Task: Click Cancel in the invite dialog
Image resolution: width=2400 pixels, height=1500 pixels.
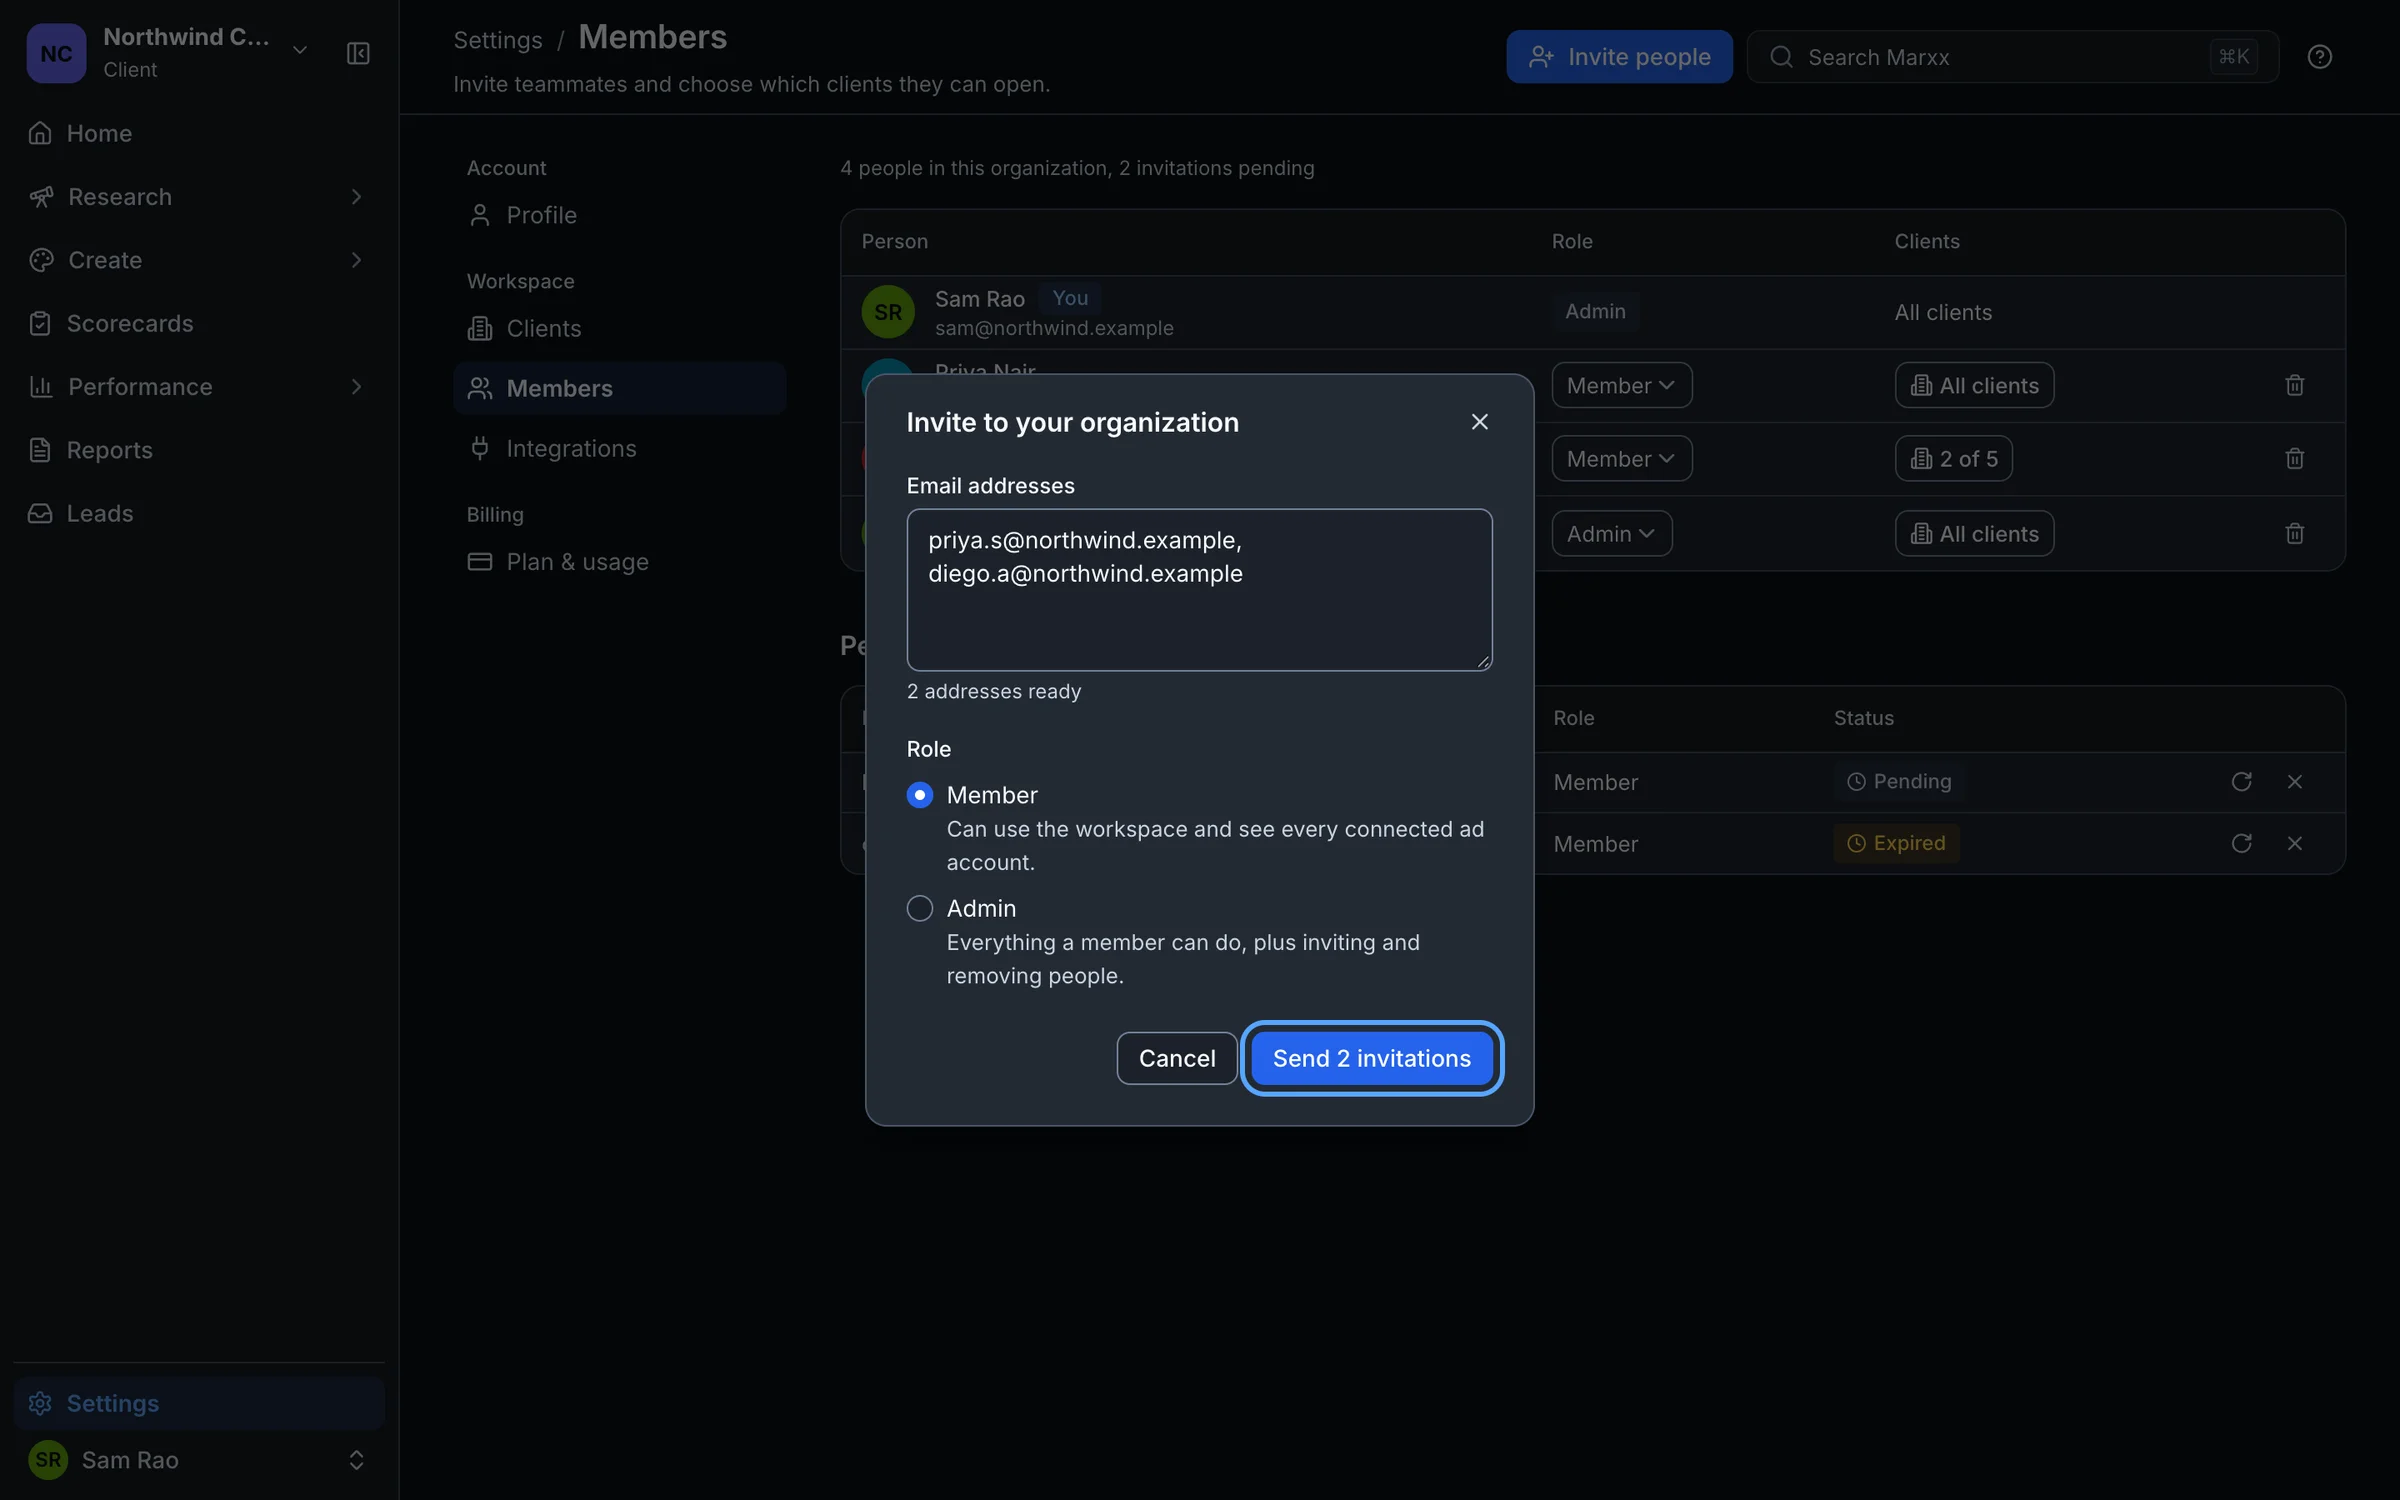Action: tap(1176, 1058)
